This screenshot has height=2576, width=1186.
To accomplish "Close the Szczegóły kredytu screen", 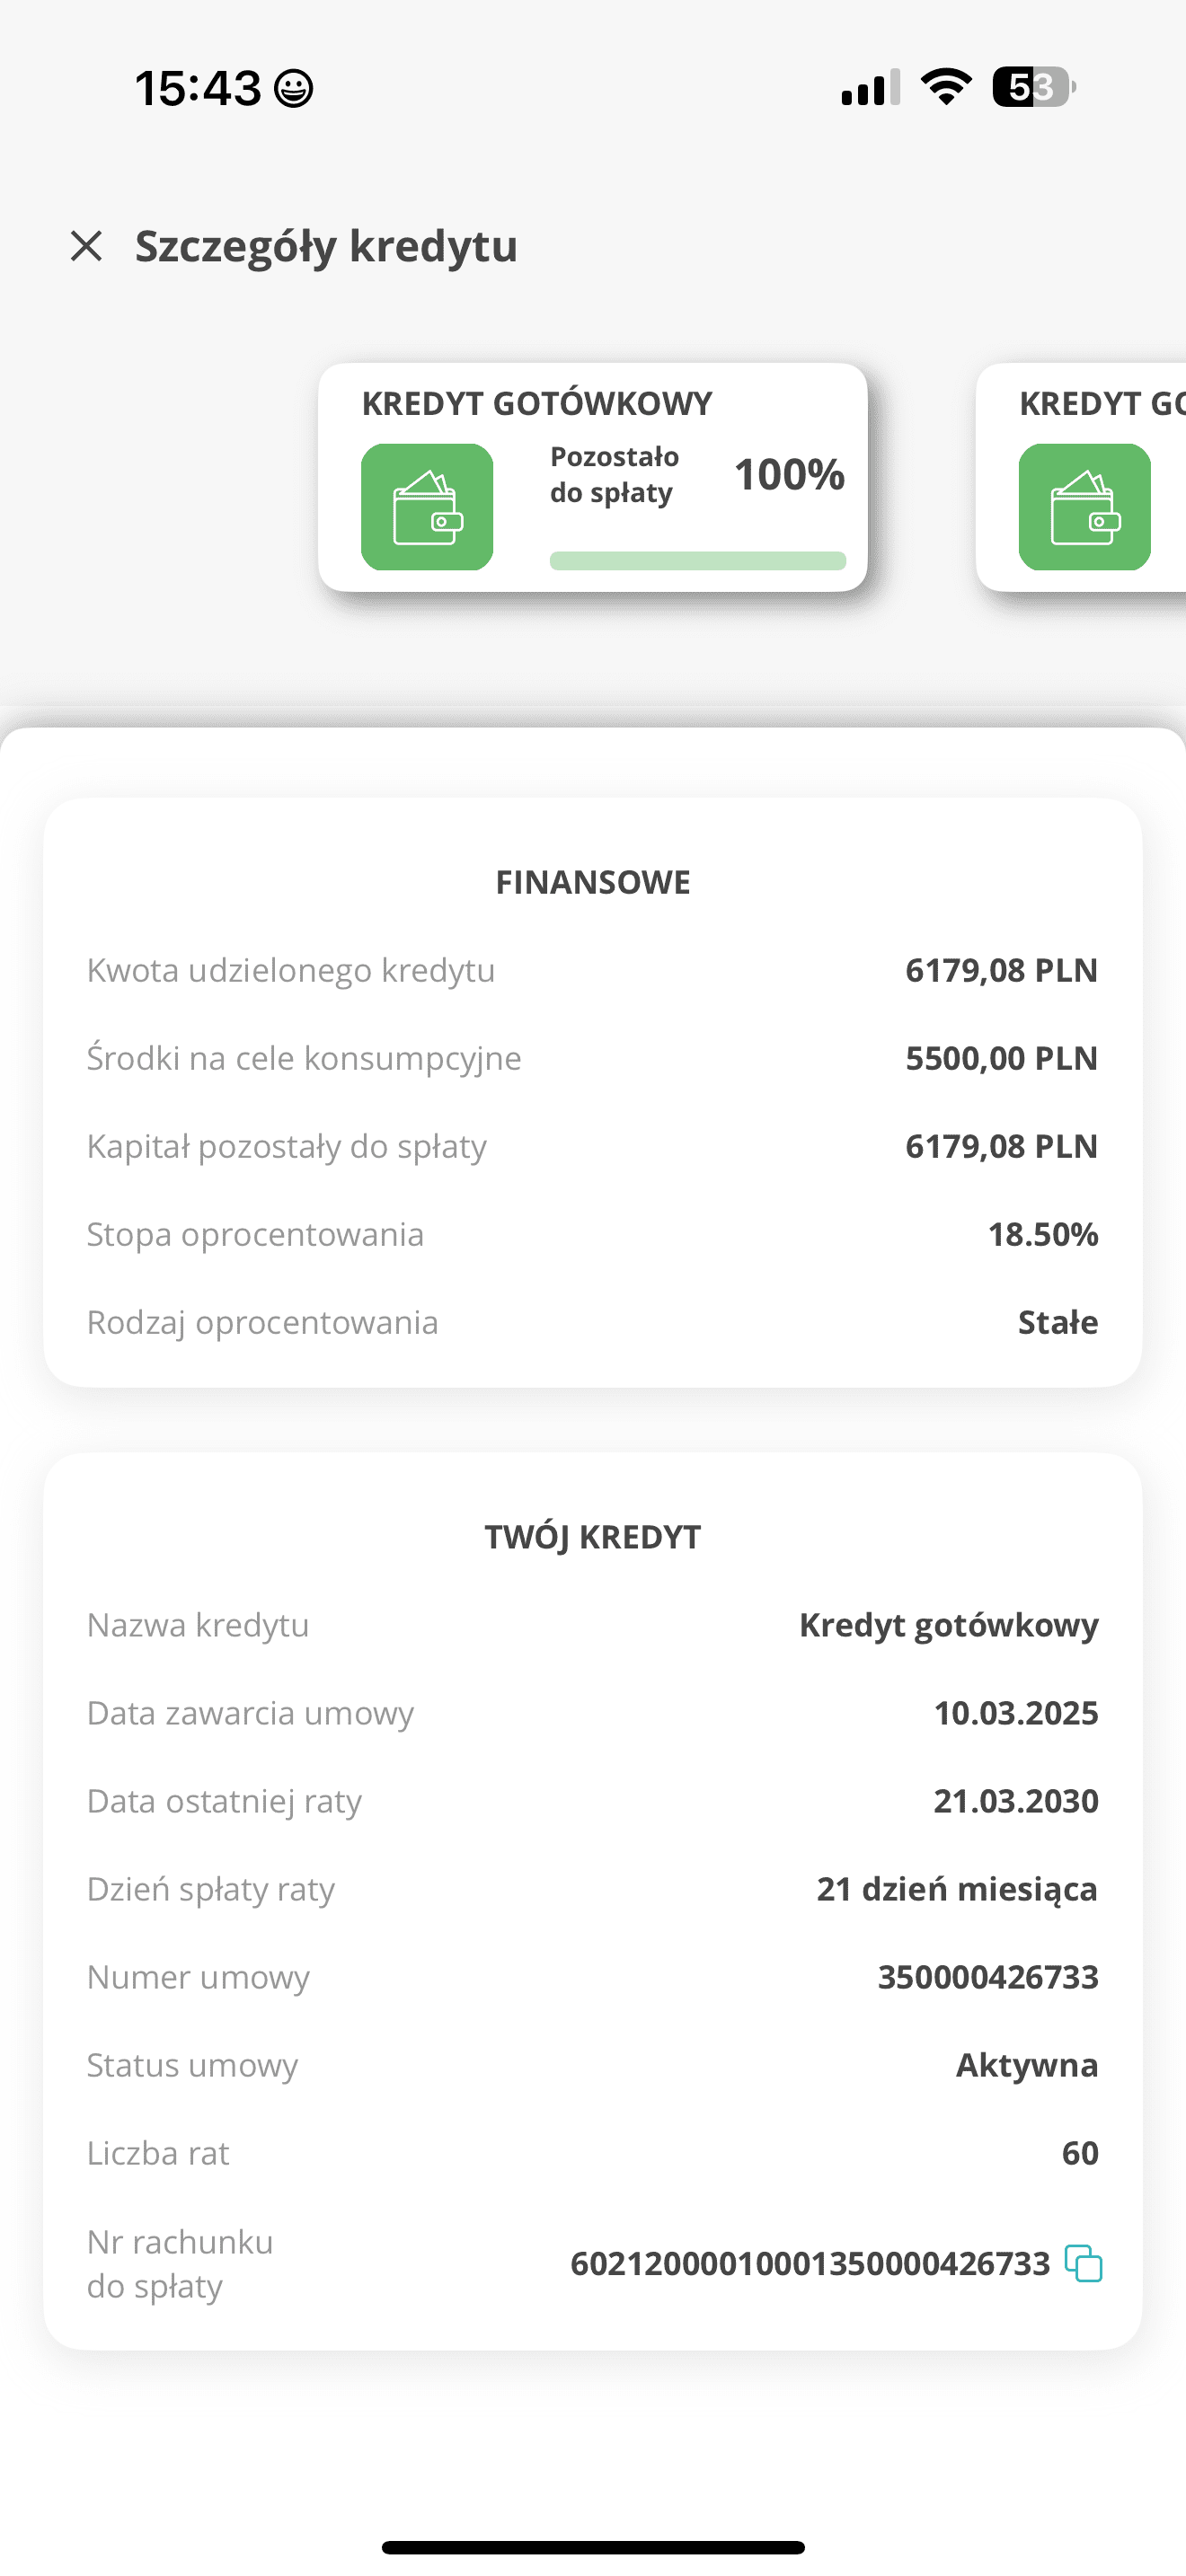I will tap(87, 246).
